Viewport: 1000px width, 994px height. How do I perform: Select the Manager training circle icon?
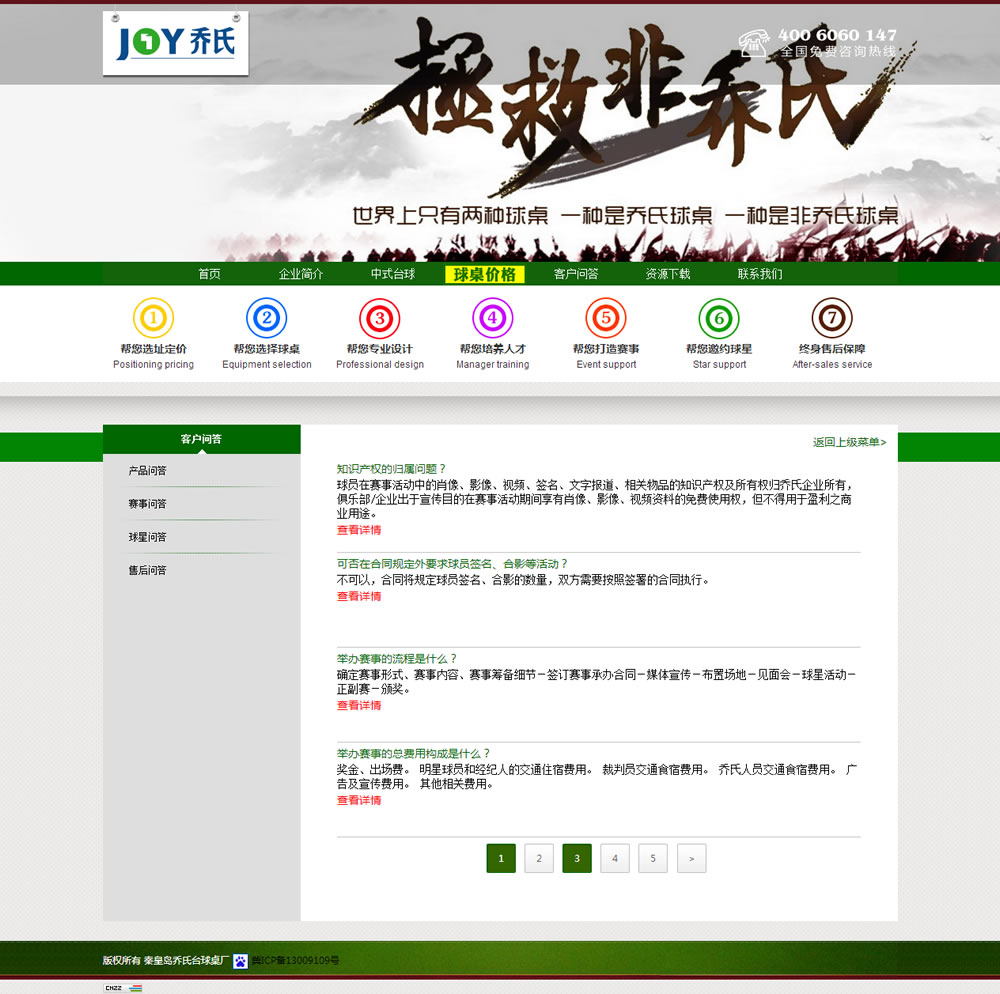tap(493, 319)
